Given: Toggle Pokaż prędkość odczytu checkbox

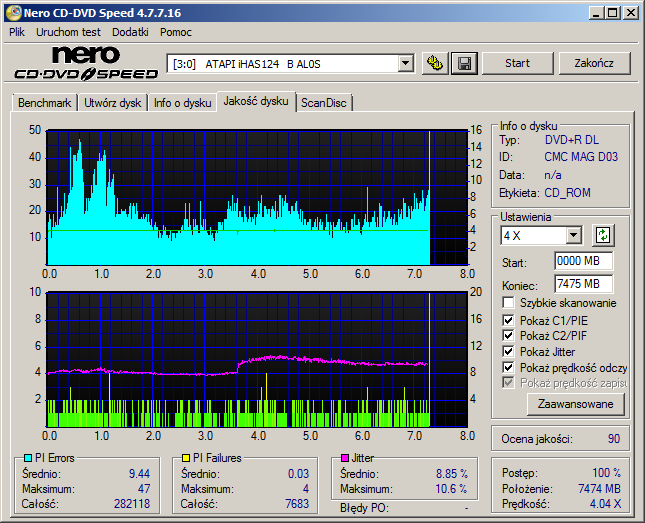Looking at the screenshot, I should tap(508, 367).
